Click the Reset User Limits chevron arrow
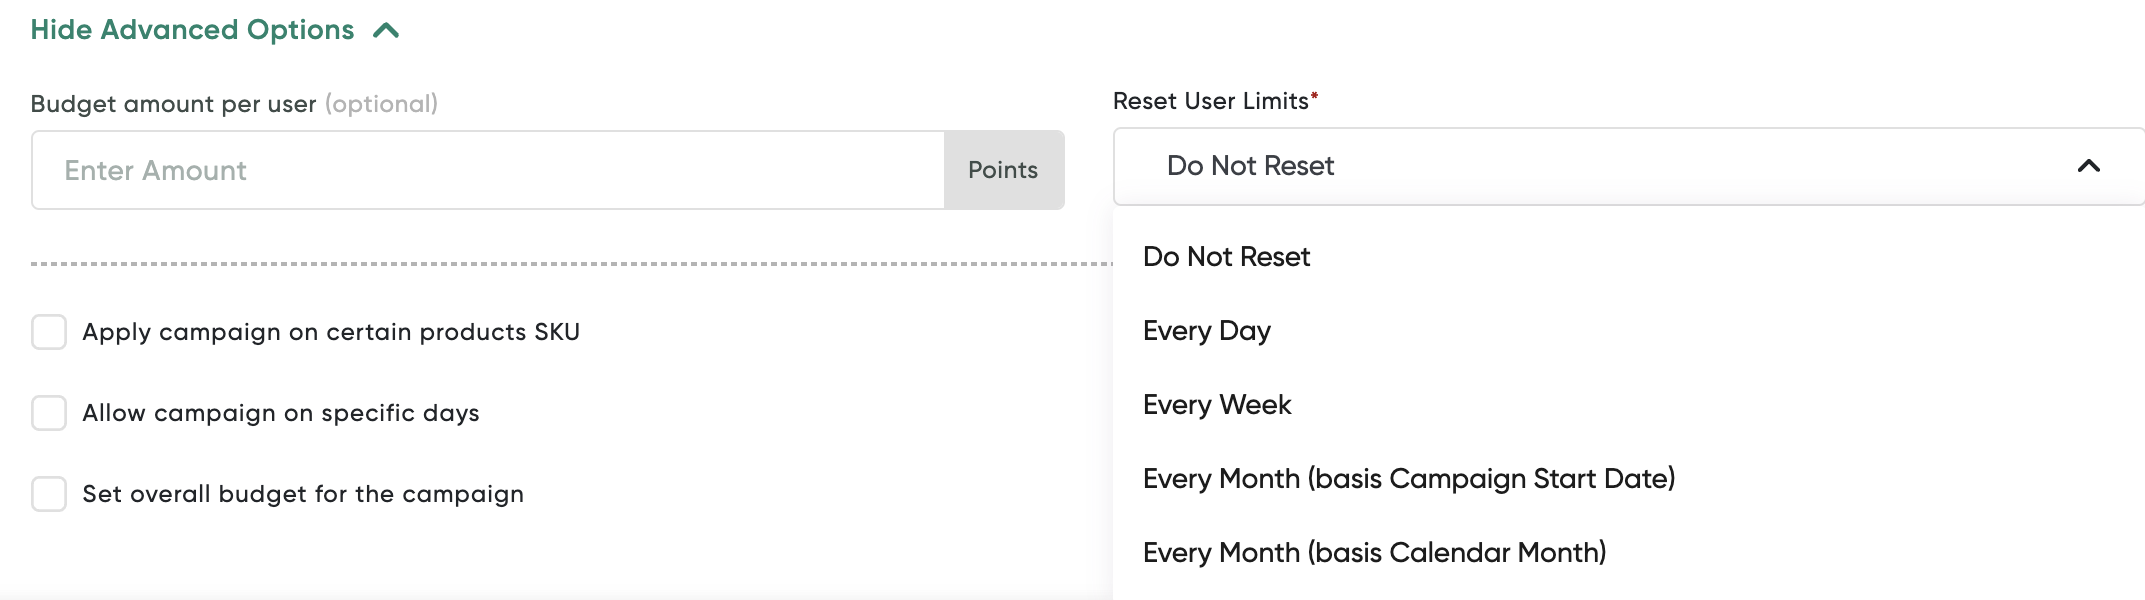This screenshot has width=2145, height=600. point(2088,166)
